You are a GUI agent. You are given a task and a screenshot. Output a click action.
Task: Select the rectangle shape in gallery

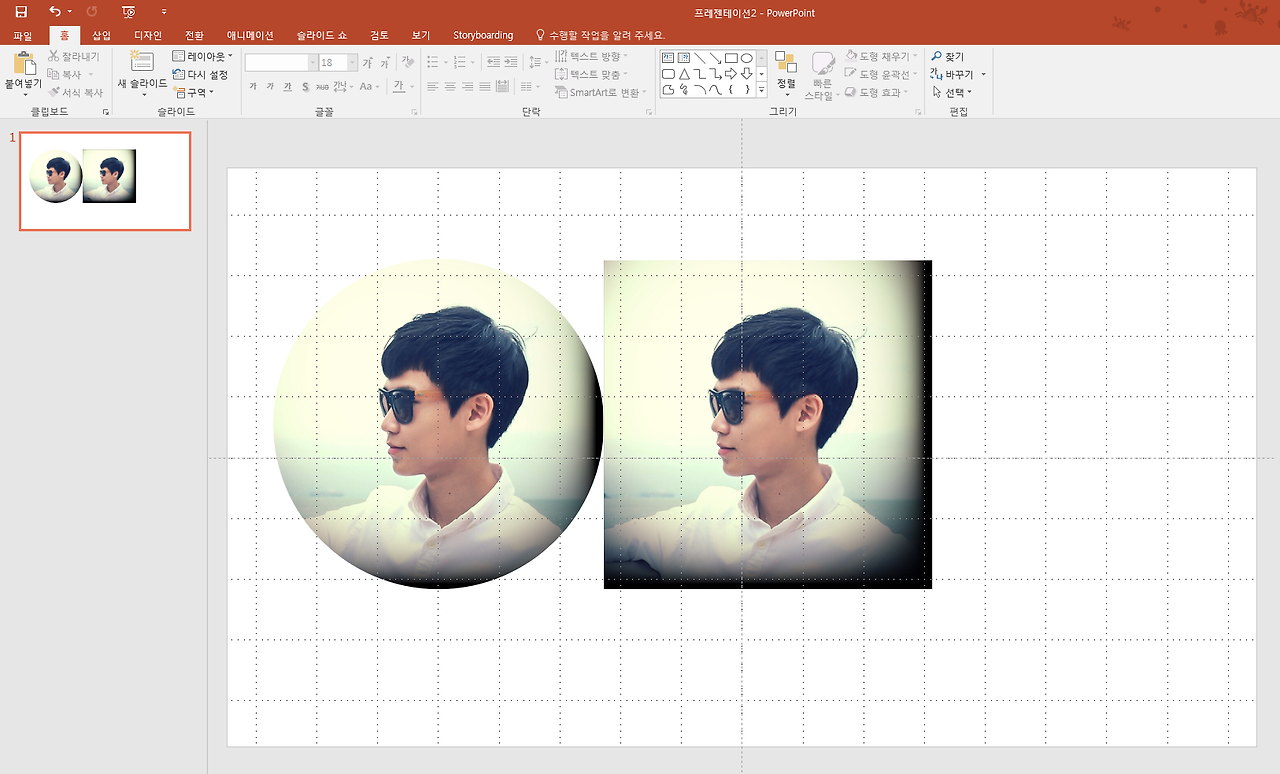click(x=731, y=58)
